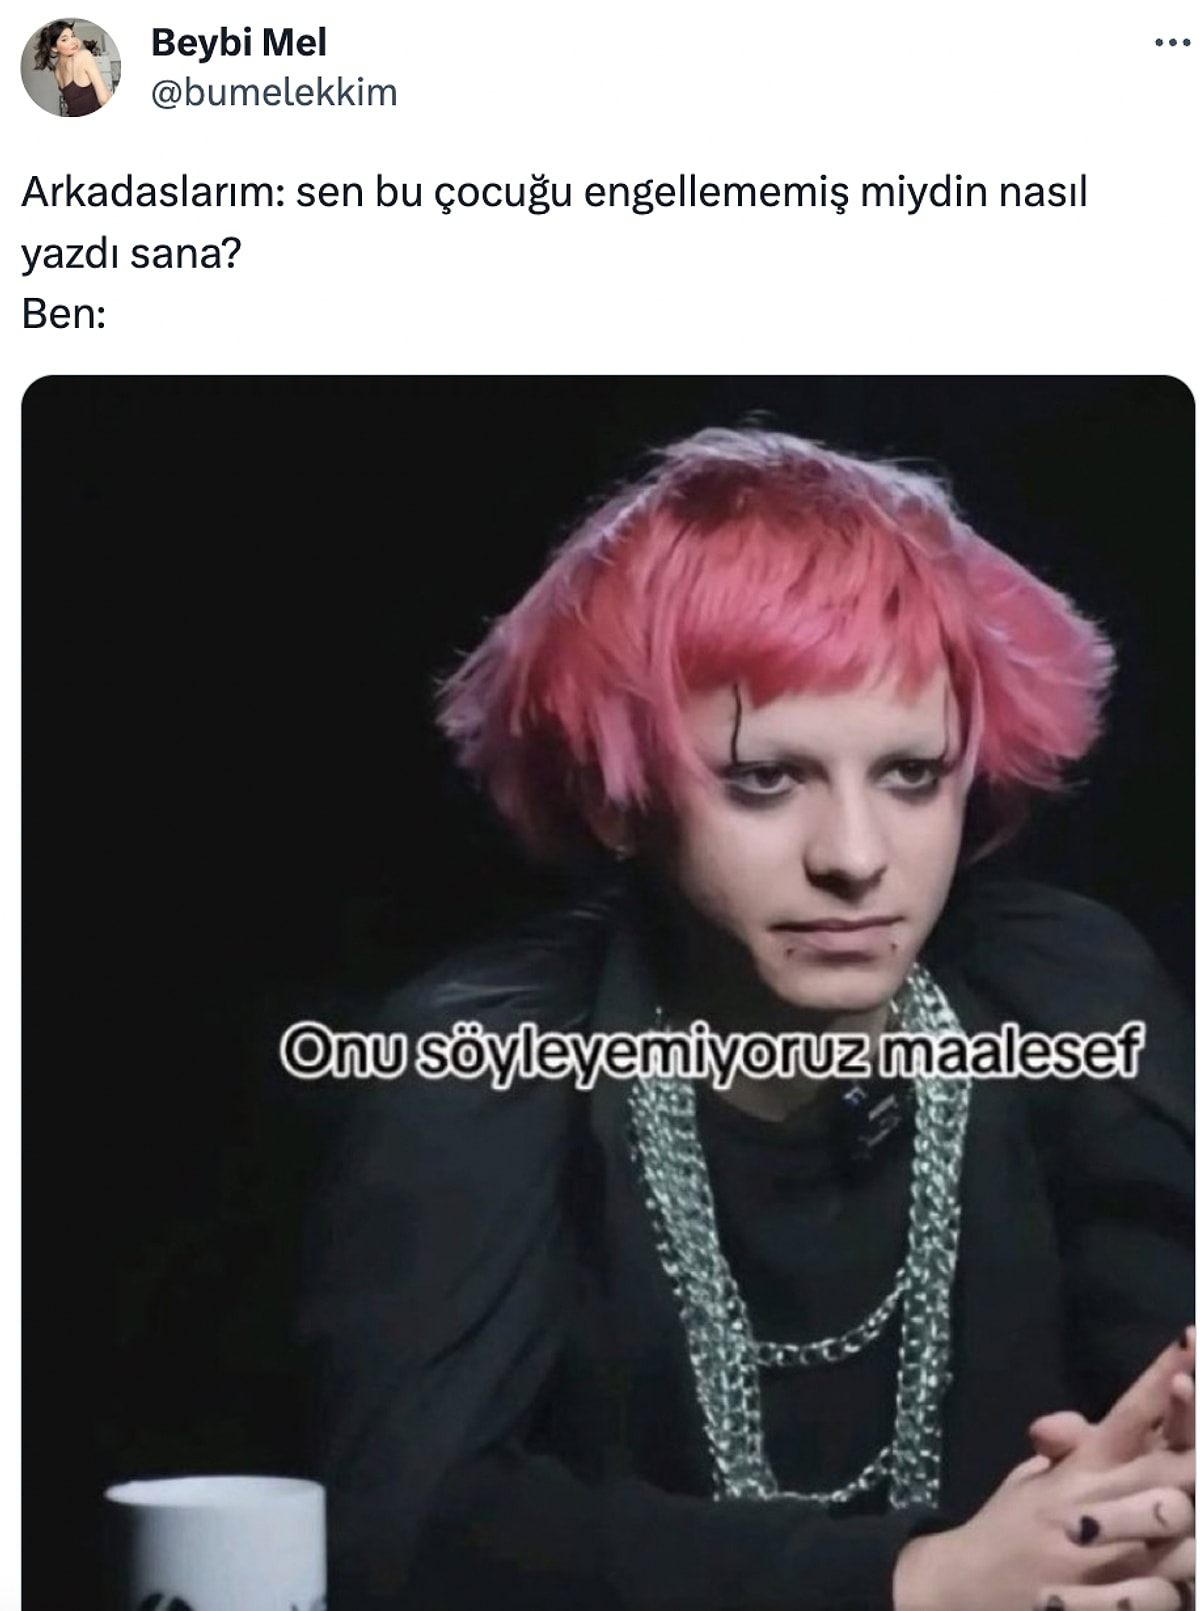Viewport: 1200px width, 1611px height.
Task: Open the @bumelekkim handle link
Action: click(x=274, y=93)
